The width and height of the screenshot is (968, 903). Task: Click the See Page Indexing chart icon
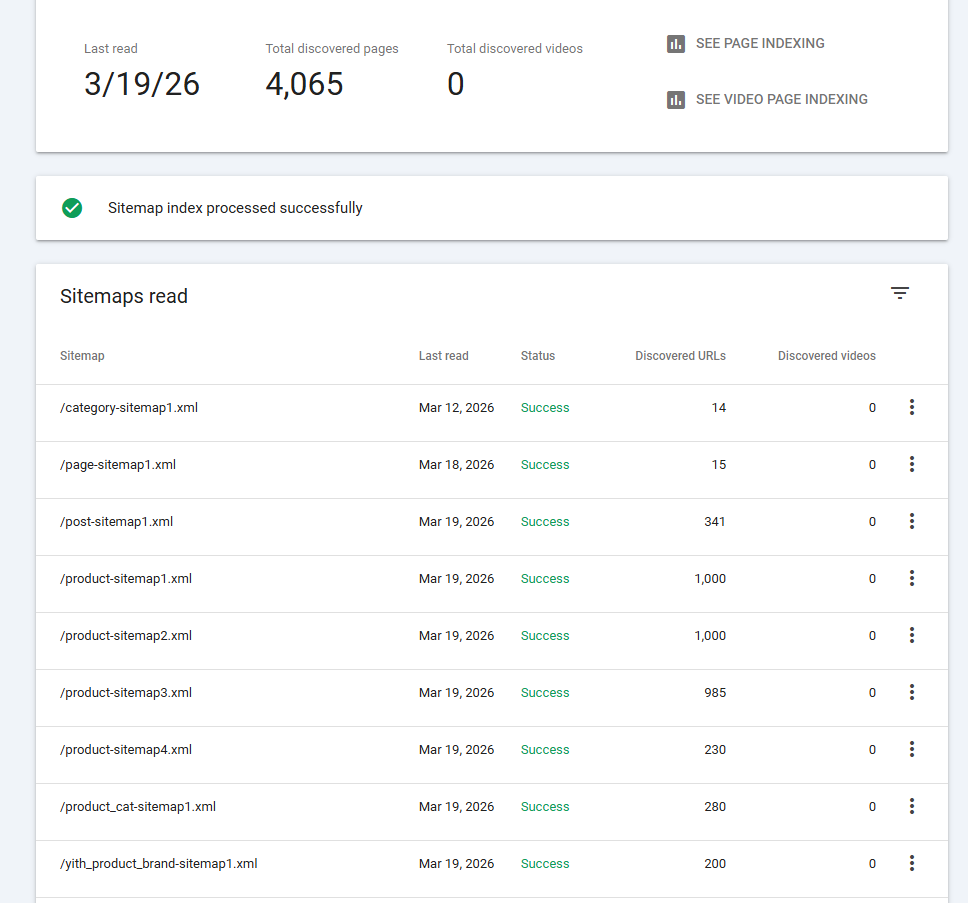(676, 44)
